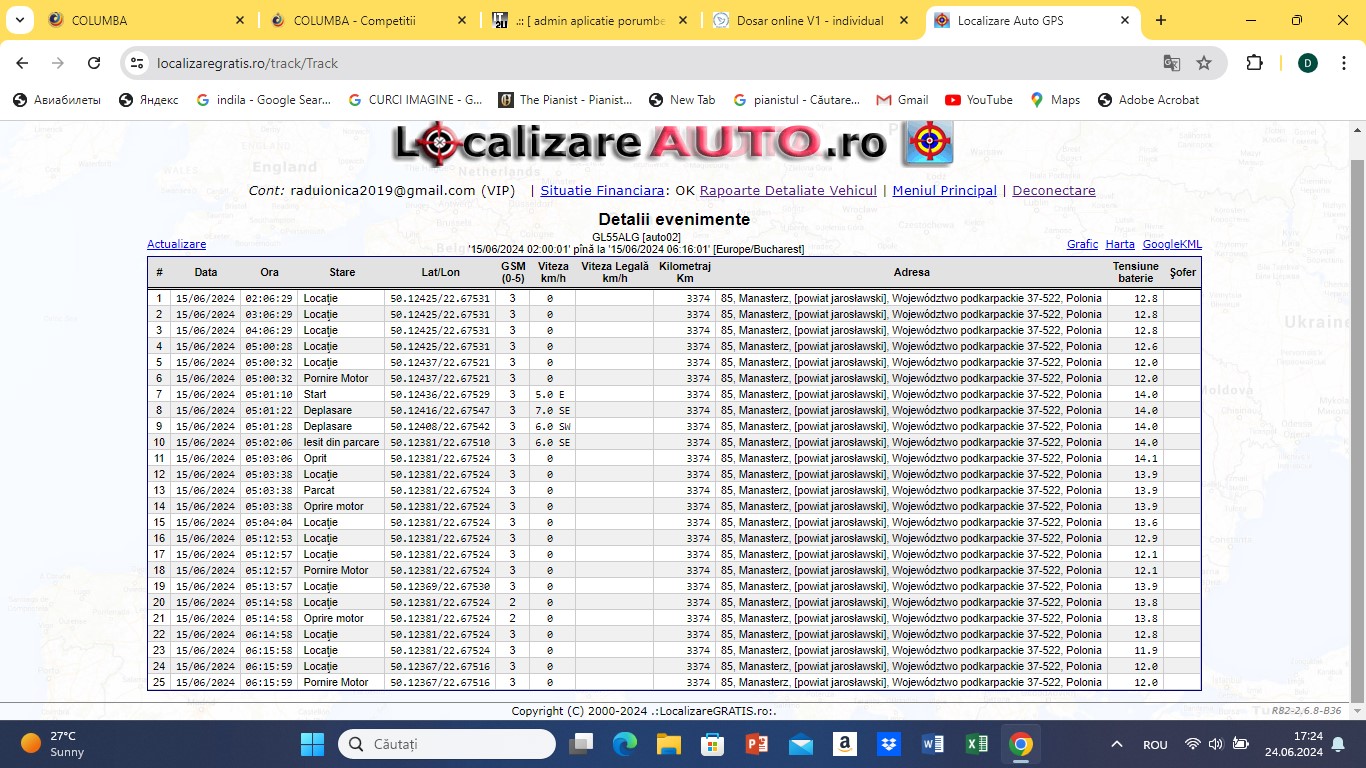Click the Deconectare logout link
Viewport: 1366px width, 768px height.
[x=1053, y=190]
